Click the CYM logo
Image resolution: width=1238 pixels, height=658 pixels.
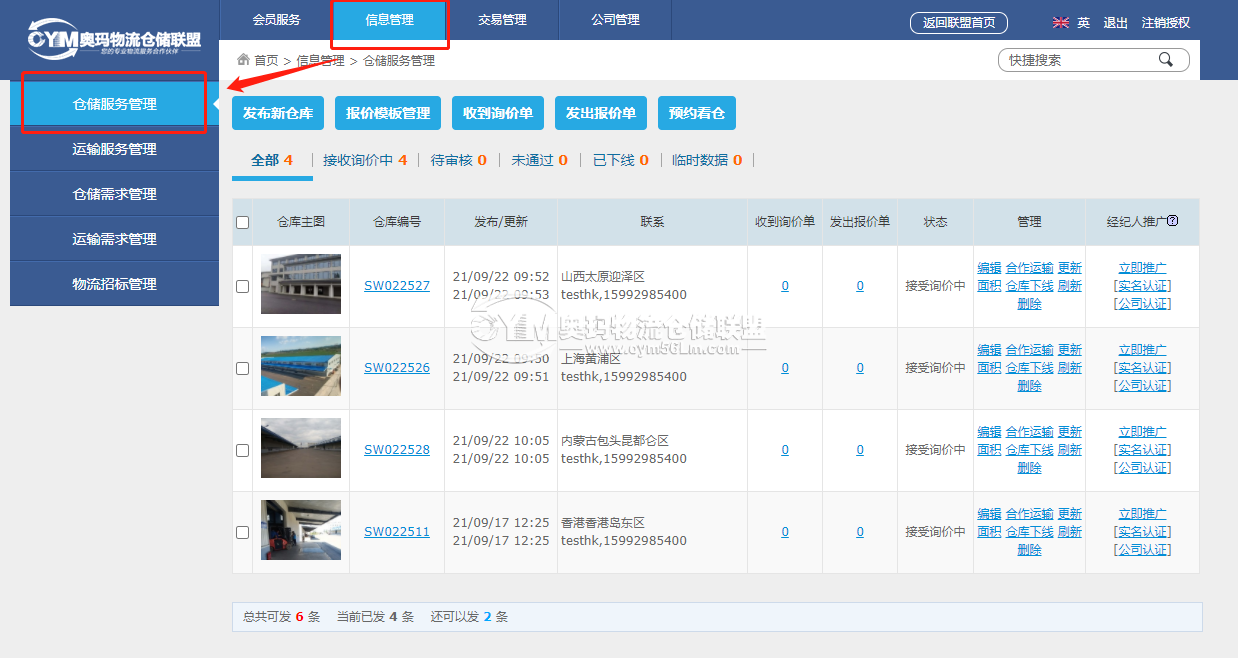114,41
